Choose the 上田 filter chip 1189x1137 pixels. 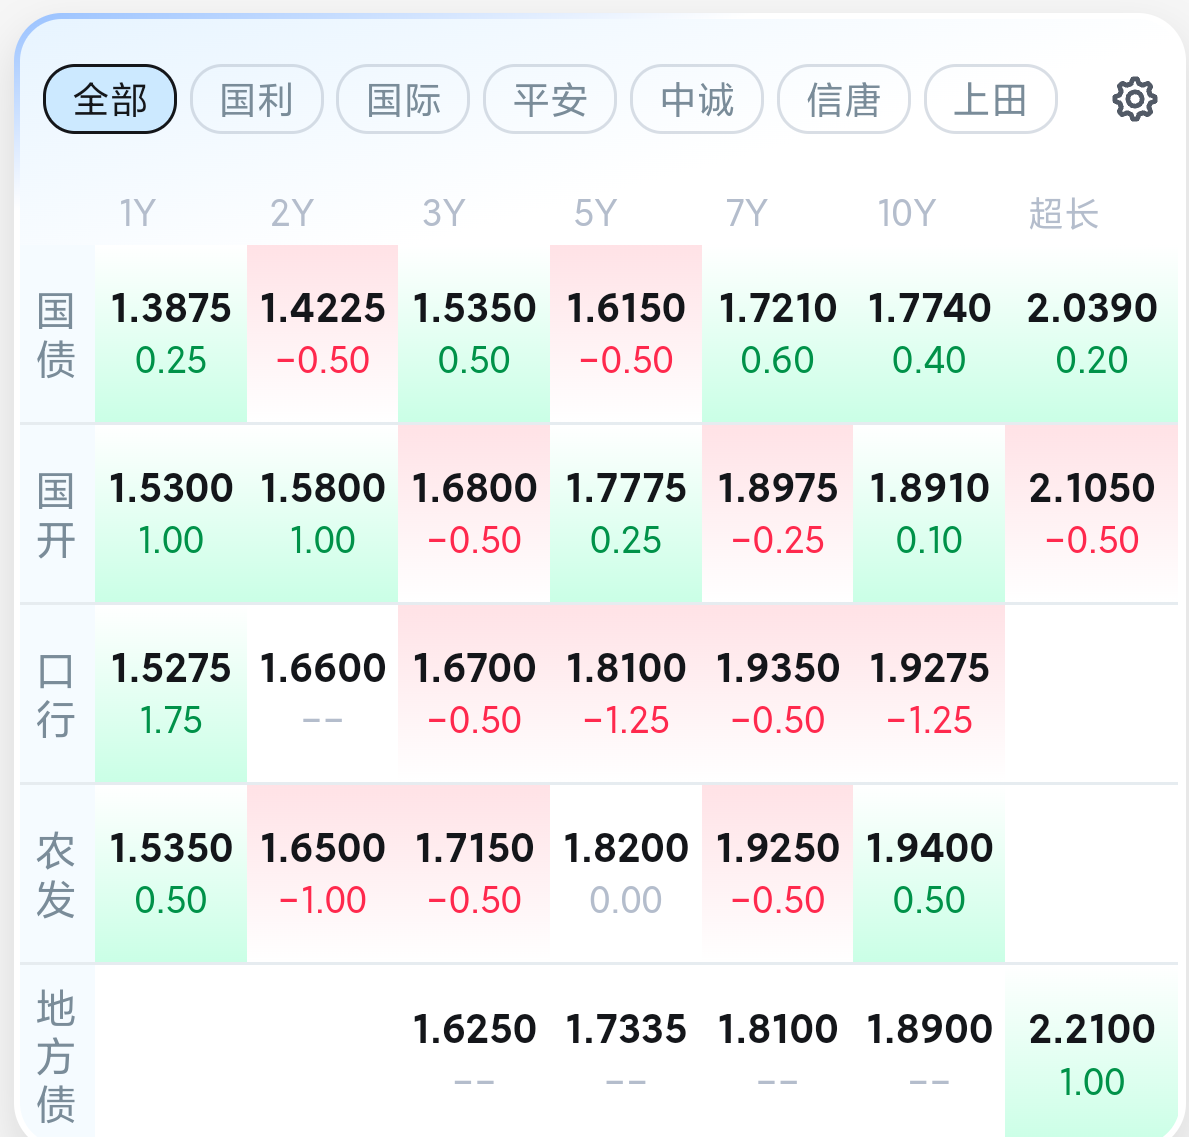click(990, 99)
